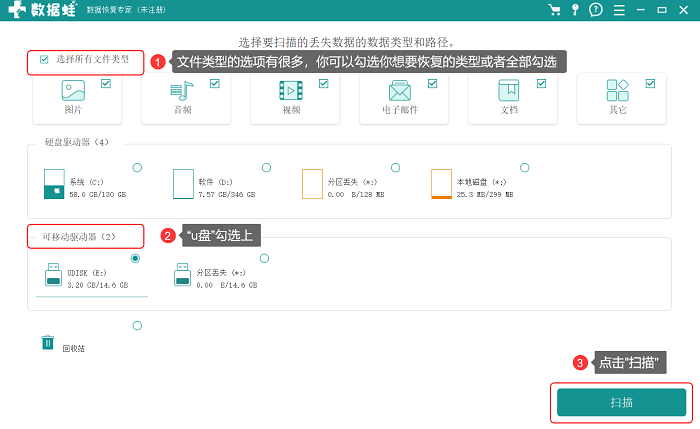This screenshot has height=429, width=700.
Task: Open the shopping cart icon
Action: [x=554, y=10]
